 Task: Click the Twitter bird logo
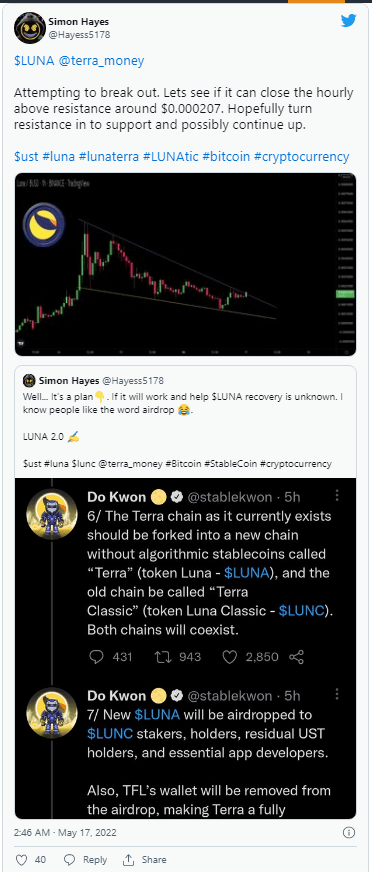349,22
